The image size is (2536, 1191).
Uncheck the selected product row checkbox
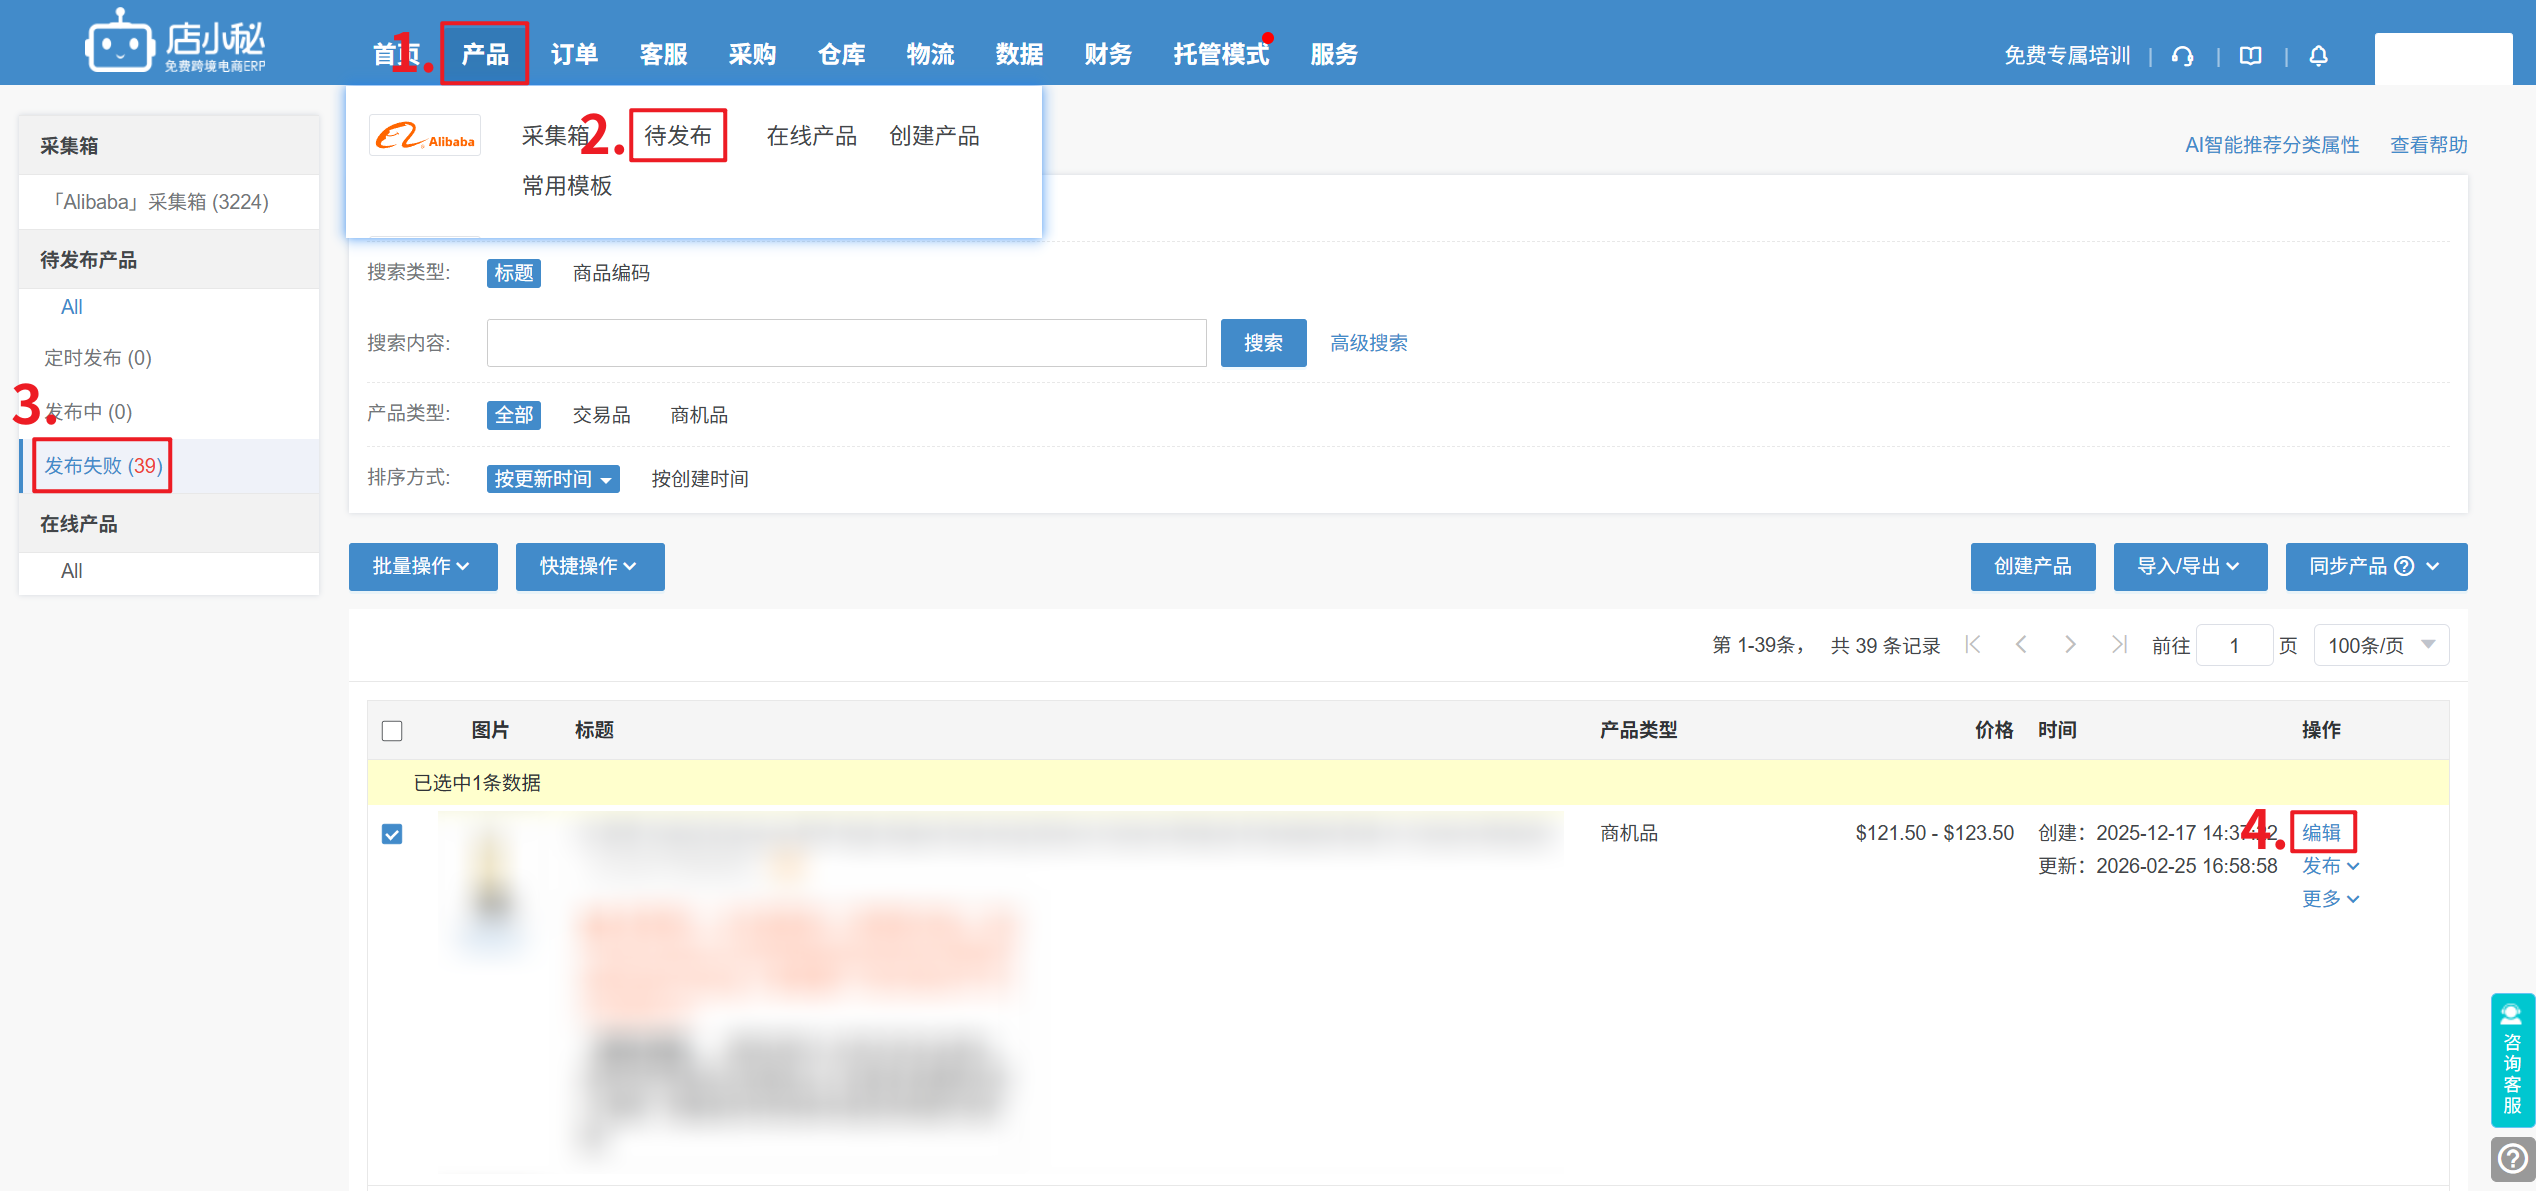(392, 834)
